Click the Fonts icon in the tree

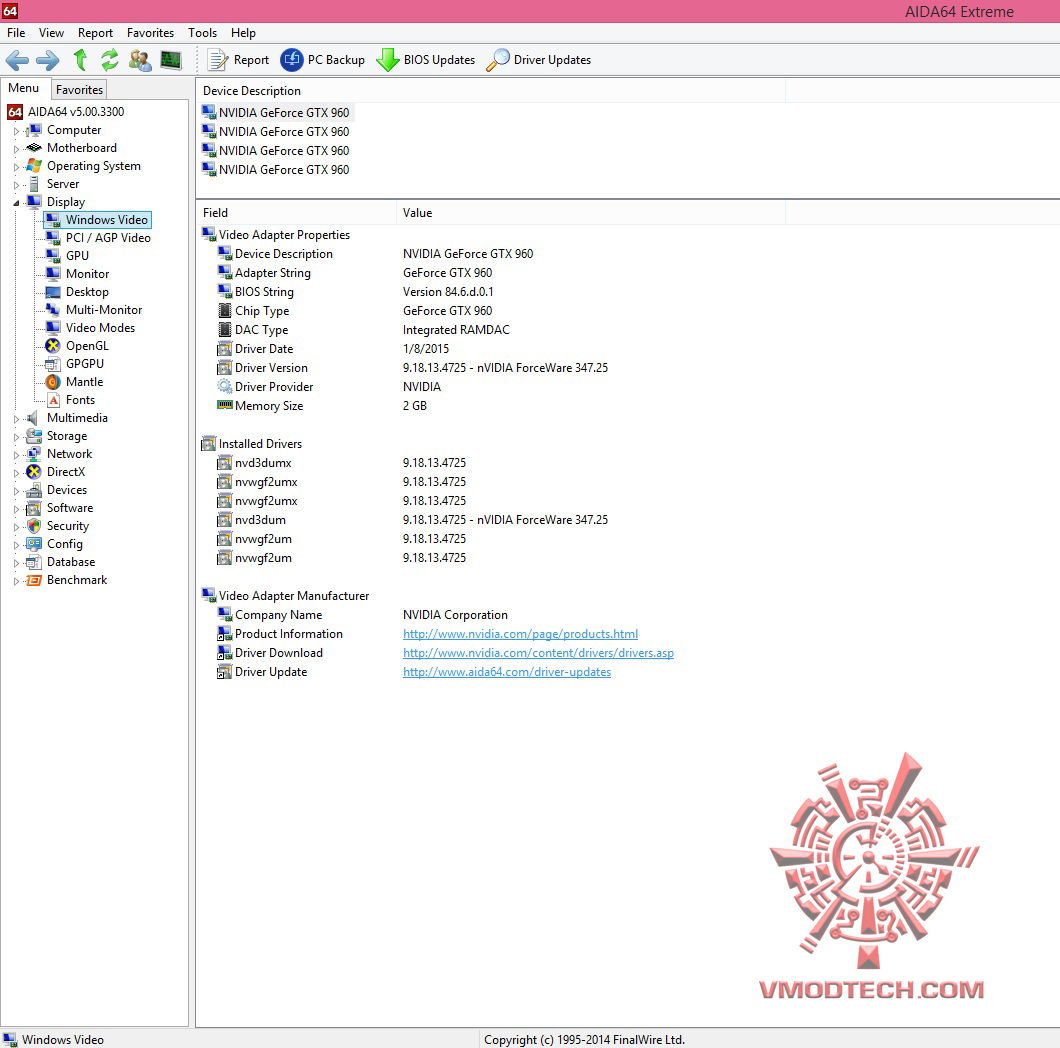[x=53, y=400]
